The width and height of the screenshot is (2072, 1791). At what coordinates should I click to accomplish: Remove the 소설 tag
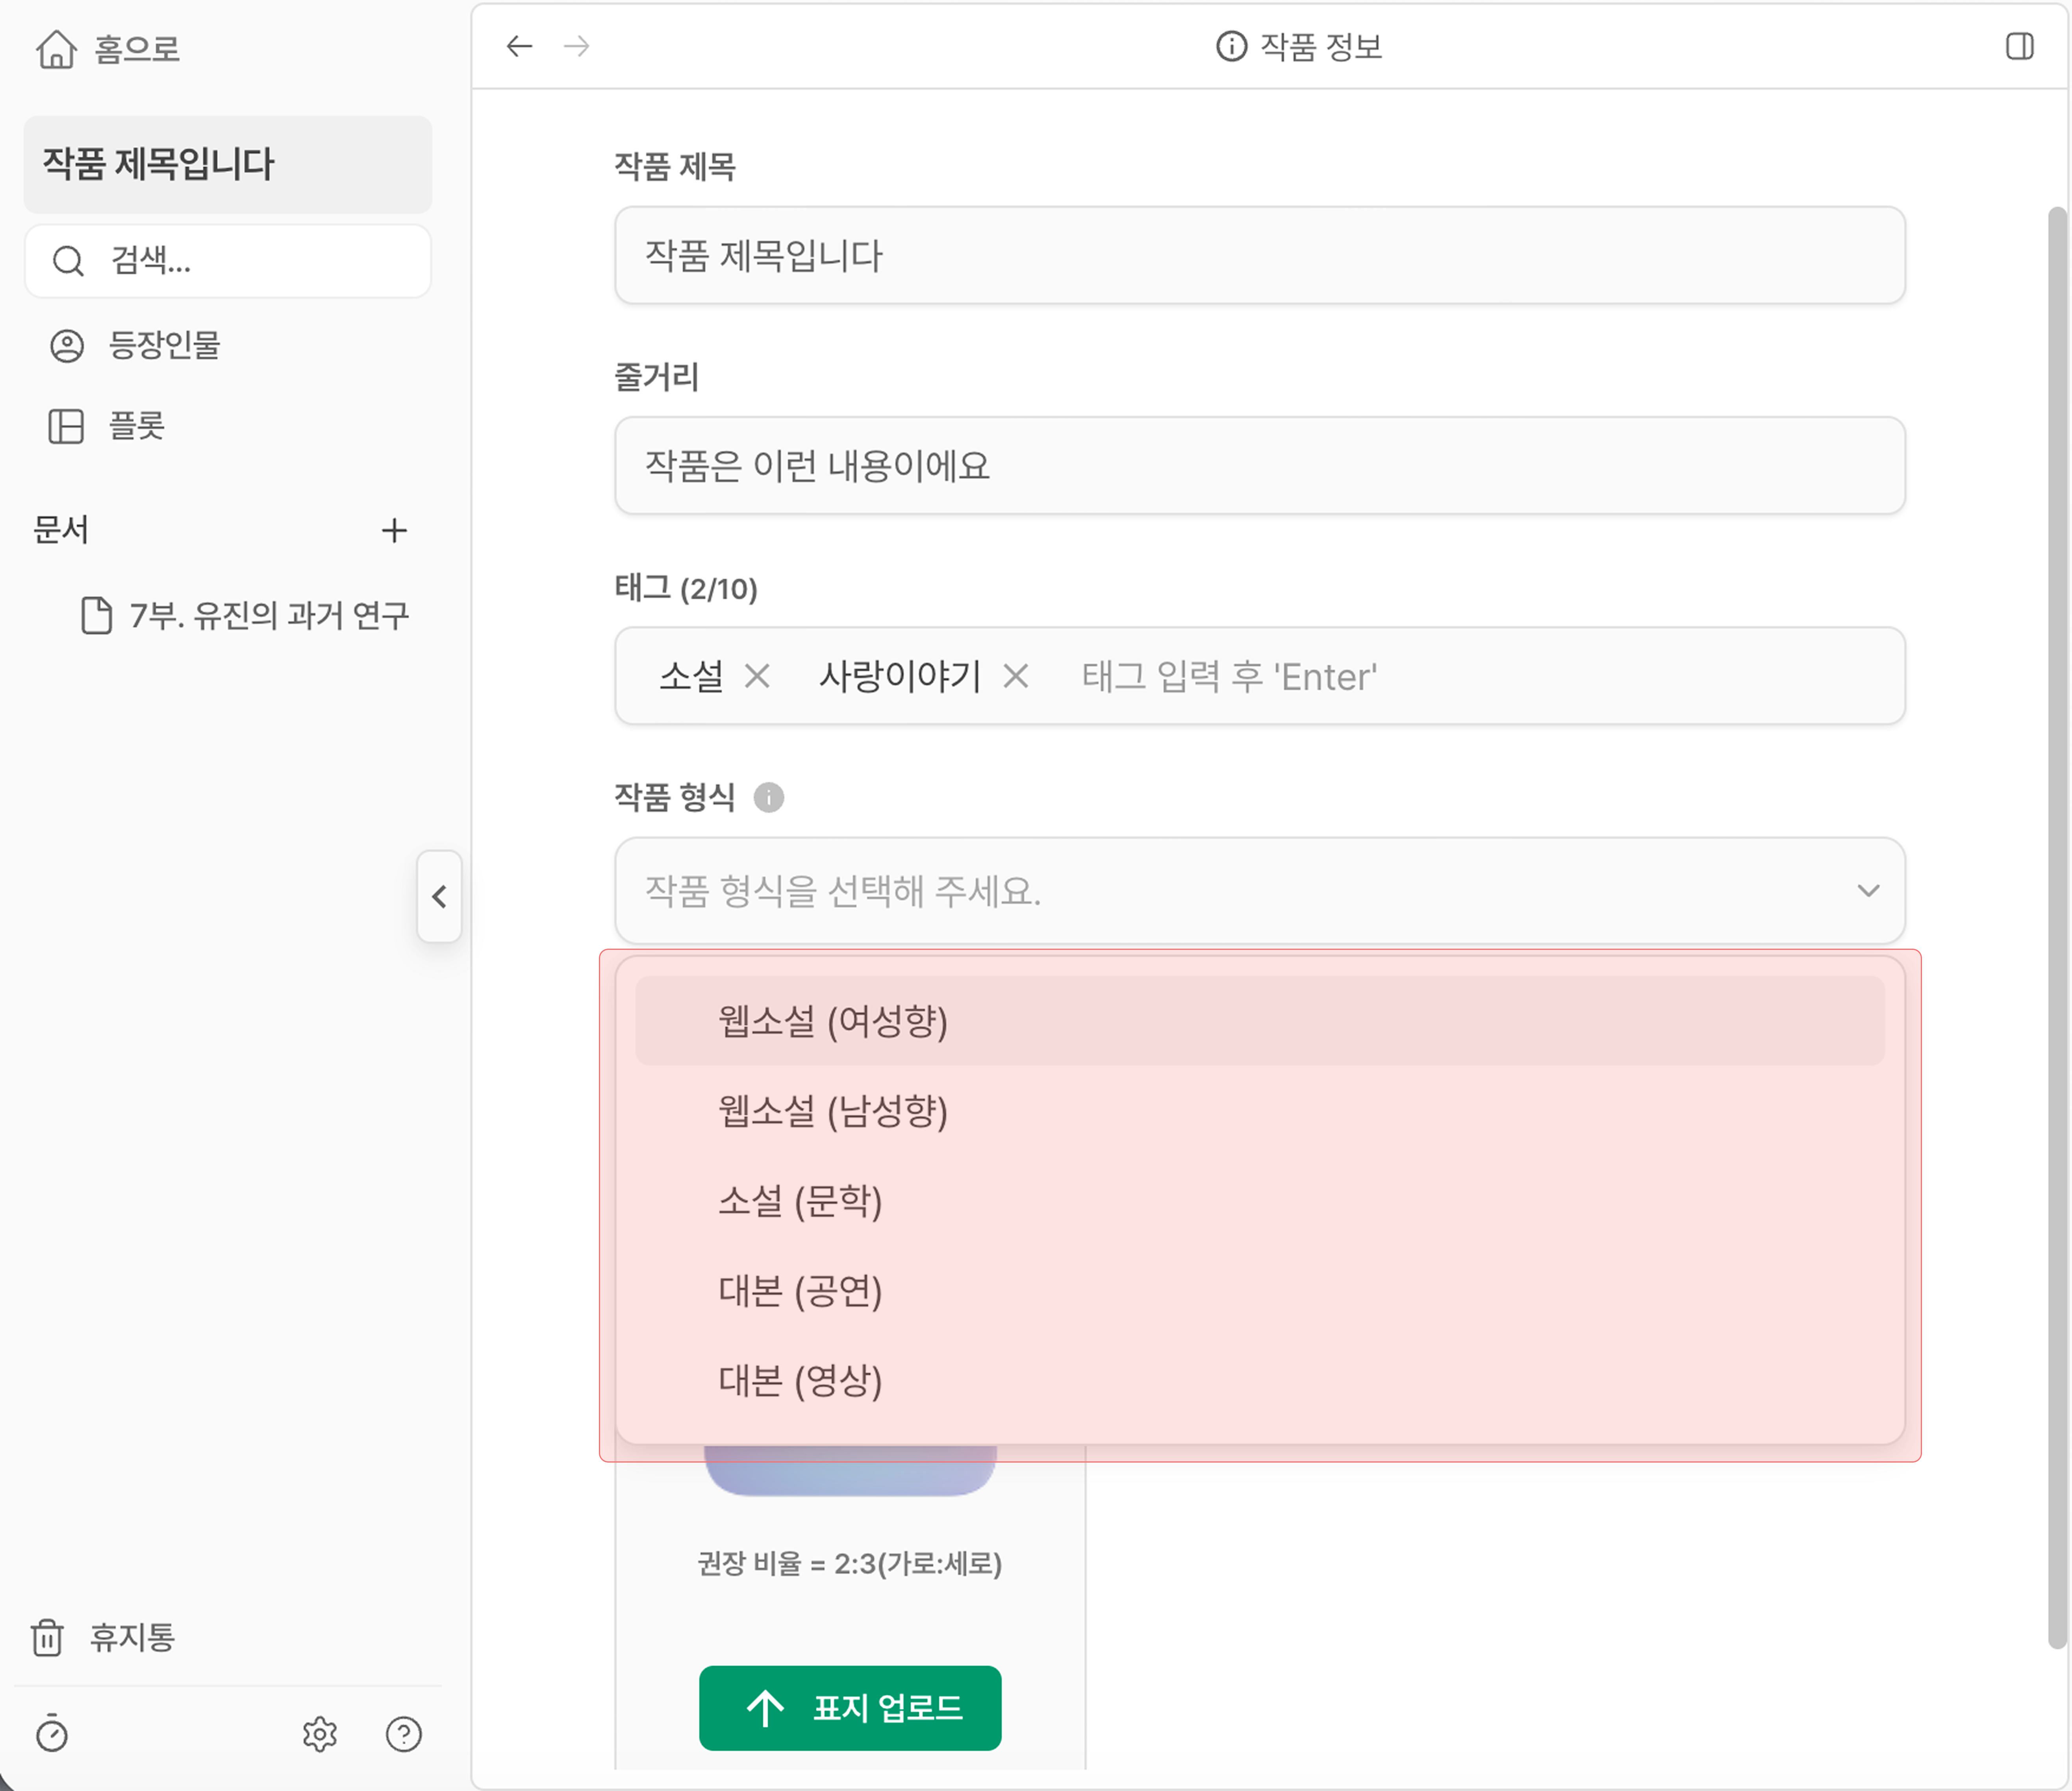coord(757,677)
